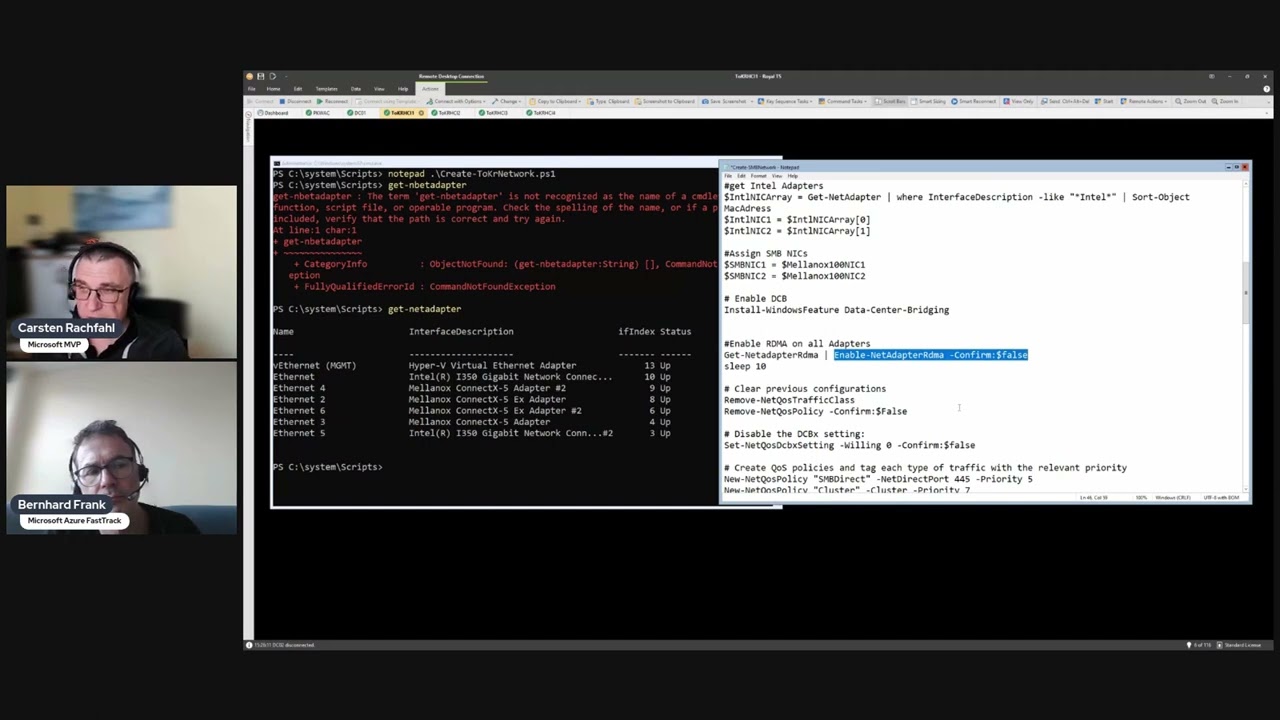The image size is (1280, 720).
Task: Open the Copy to Clipboard dropdown
Action: [556, 101]
